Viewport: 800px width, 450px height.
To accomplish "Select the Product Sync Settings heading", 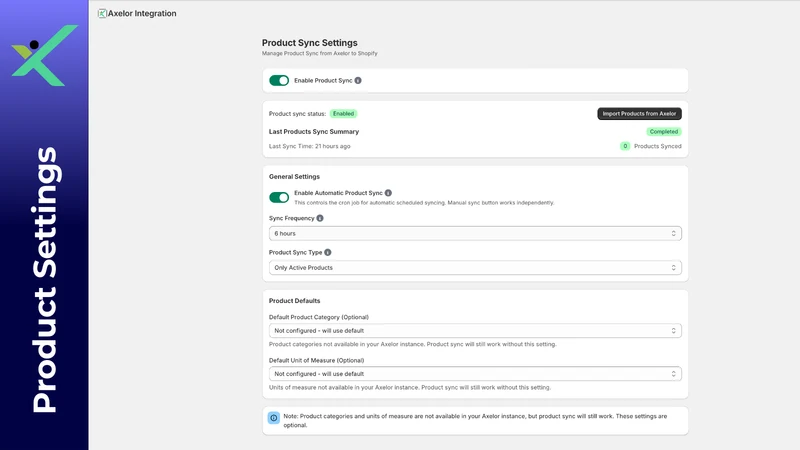I will (310, 43).
